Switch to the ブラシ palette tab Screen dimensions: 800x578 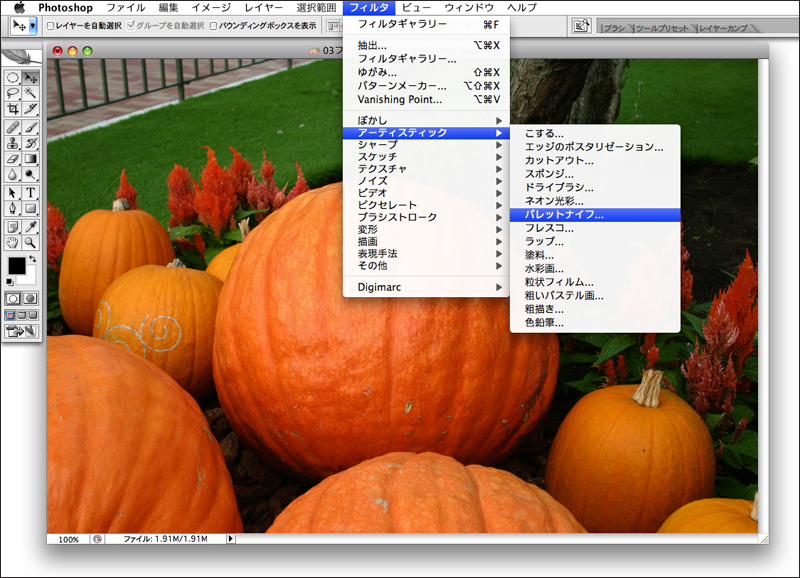point(614,29)
